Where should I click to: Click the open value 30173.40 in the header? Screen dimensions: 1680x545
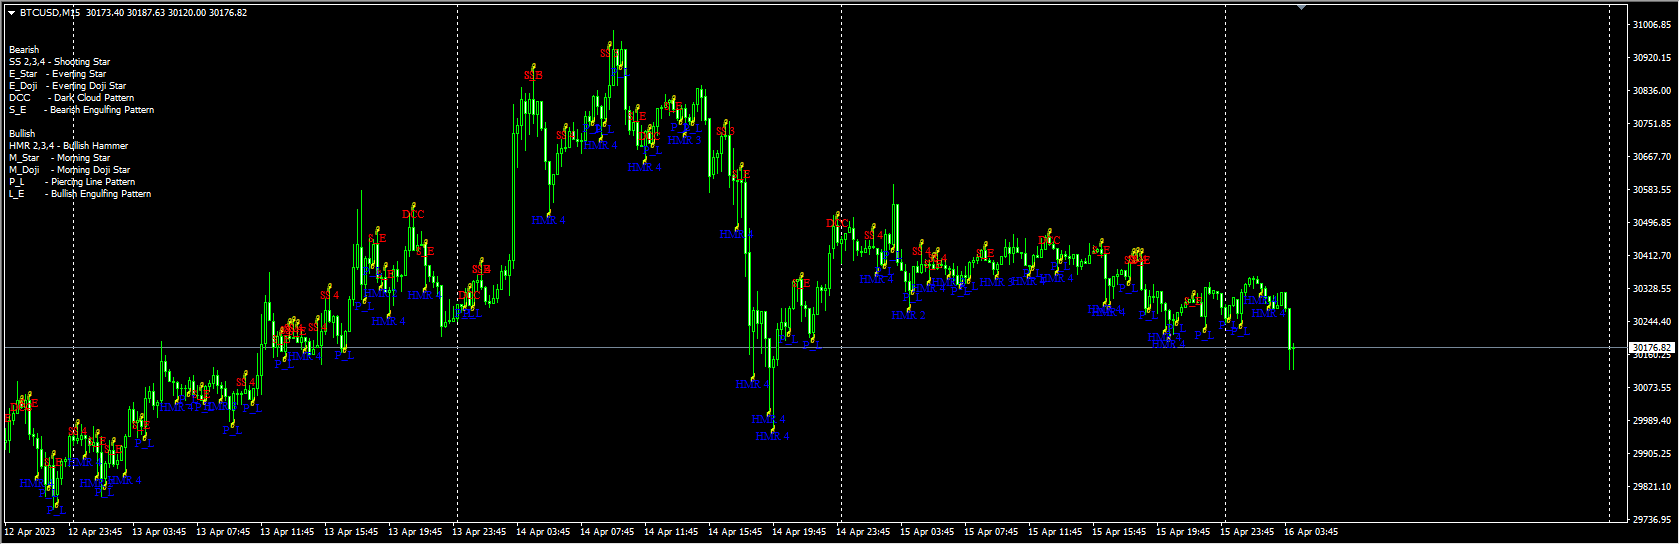point(105,13)
